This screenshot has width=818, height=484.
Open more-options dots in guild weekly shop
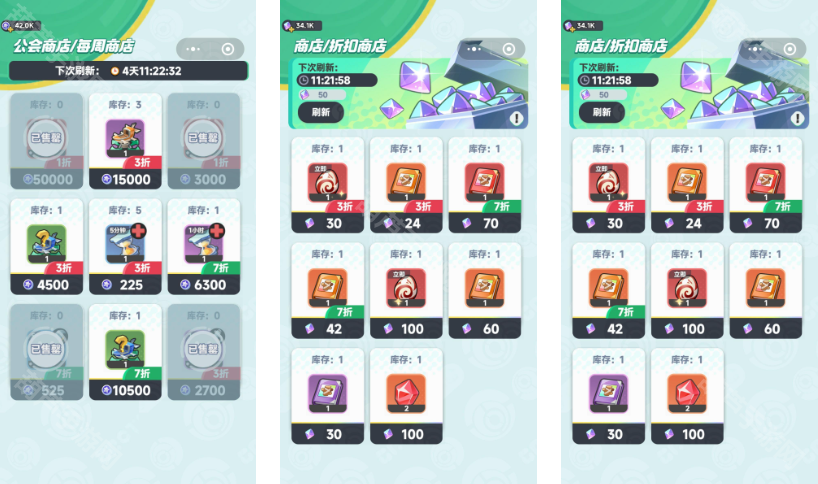click(x=193, y=49)
